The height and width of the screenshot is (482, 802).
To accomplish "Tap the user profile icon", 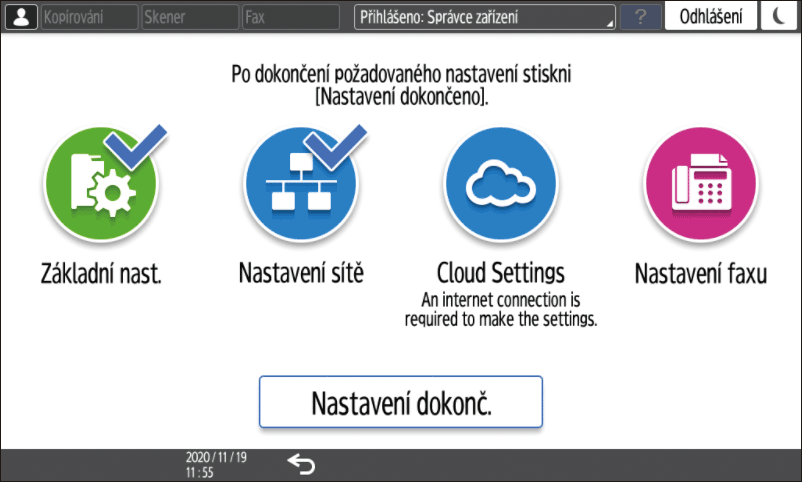I will (20, 17).
